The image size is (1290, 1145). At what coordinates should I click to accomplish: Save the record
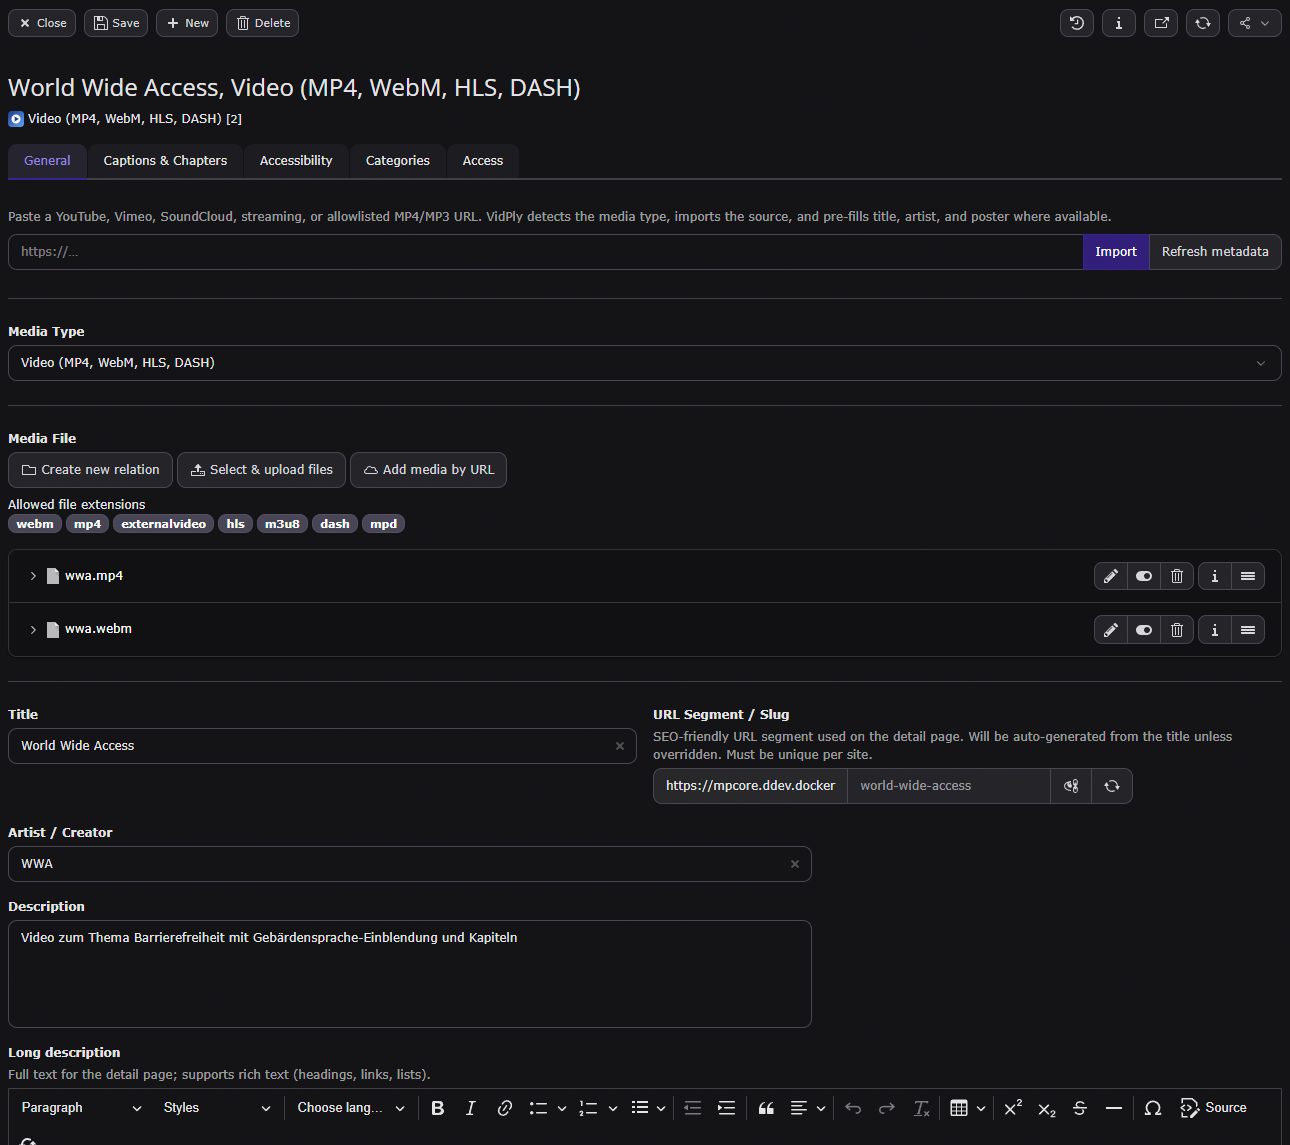pyautogui.click(x=116, y=23)
